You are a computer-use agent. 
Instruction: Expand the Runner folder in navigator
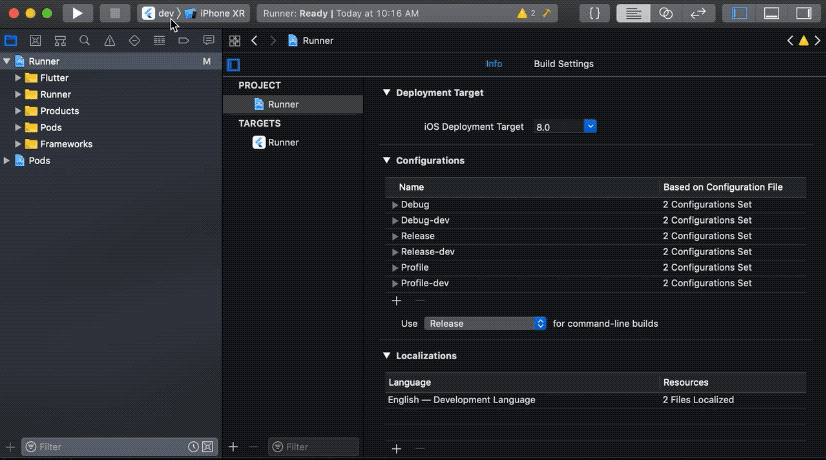pyautogui.click(x=18, y=94)
